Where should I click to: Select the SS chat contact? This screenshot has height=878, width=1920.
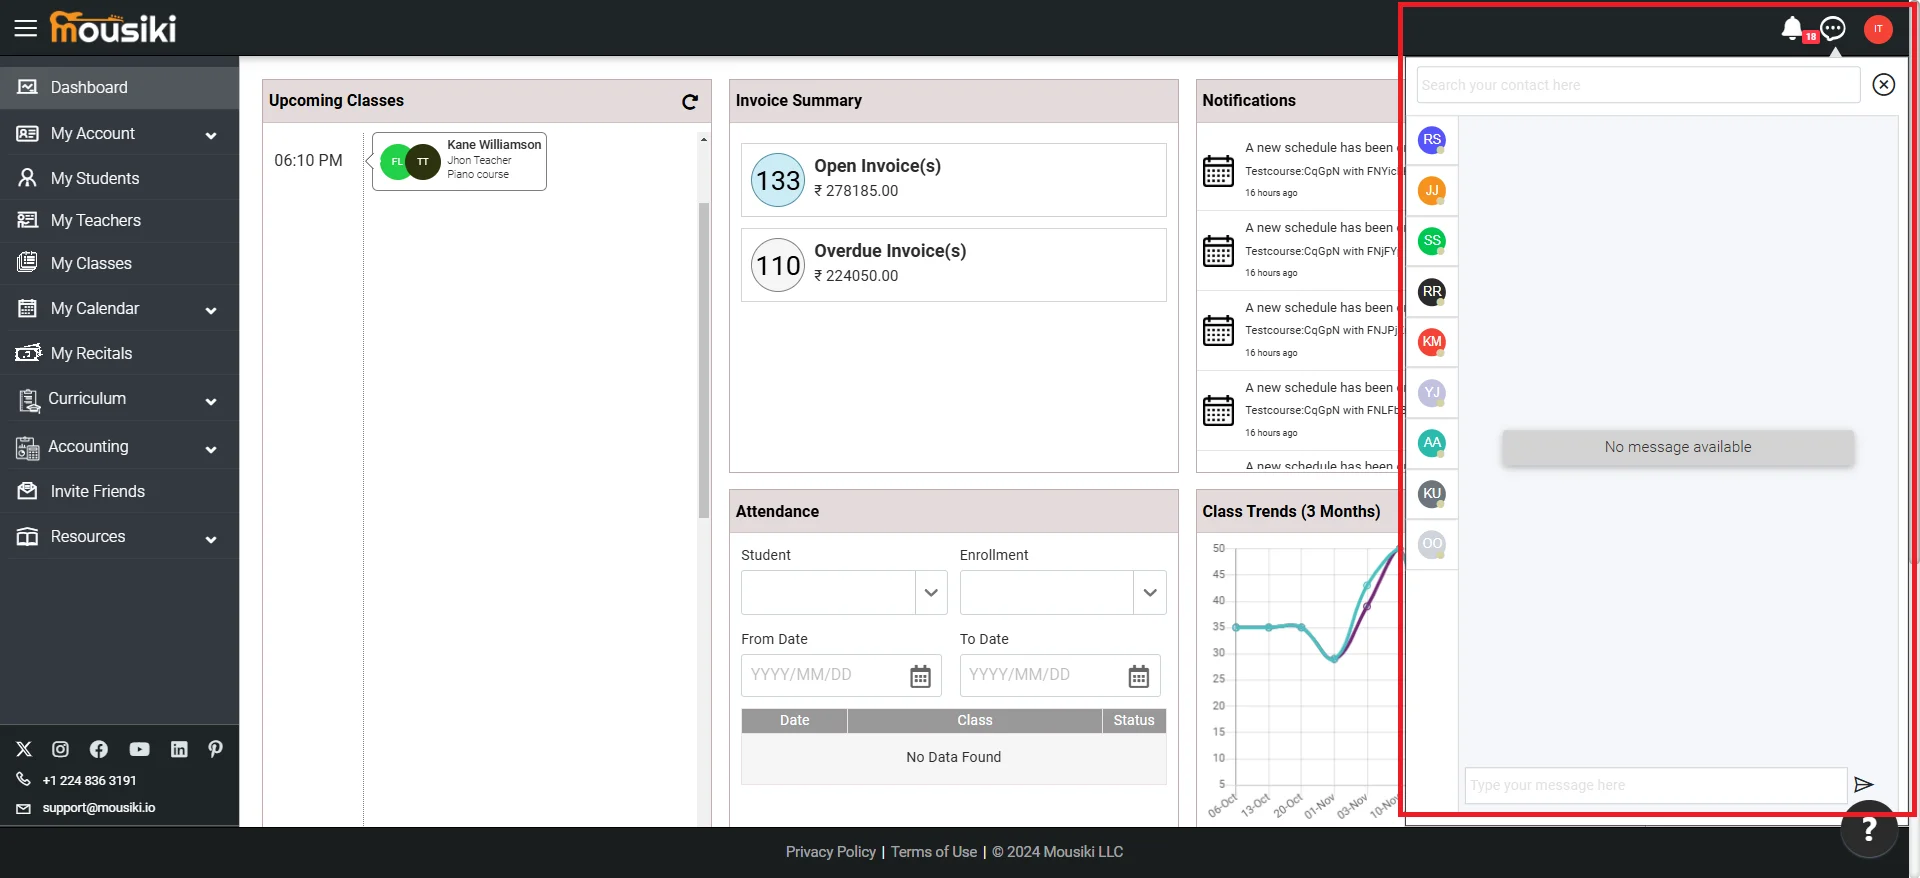(1432, 241)
